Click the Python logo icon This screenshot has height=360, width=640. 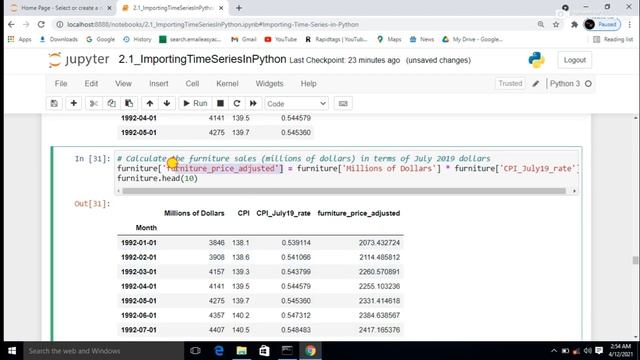(536, 60)
